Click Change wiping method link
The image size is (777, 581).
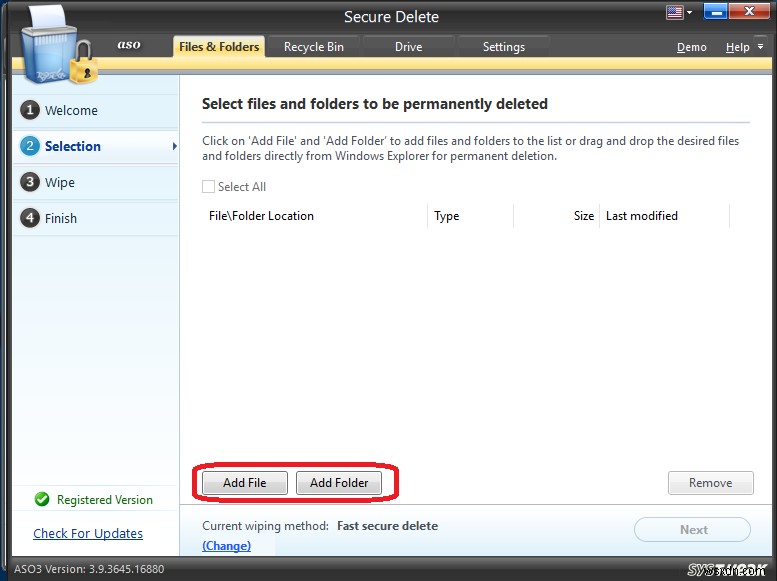pos(226,546)
